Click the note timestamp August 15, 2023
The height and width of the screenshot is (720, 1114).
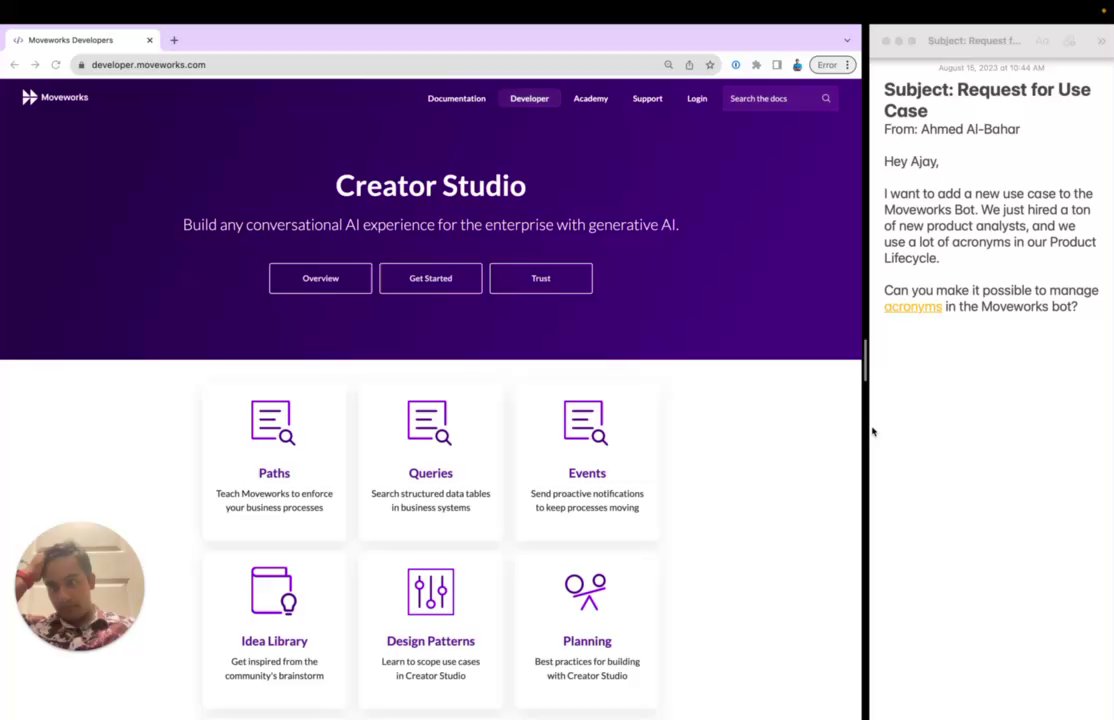pyautogui.click(x=991, y=68)
